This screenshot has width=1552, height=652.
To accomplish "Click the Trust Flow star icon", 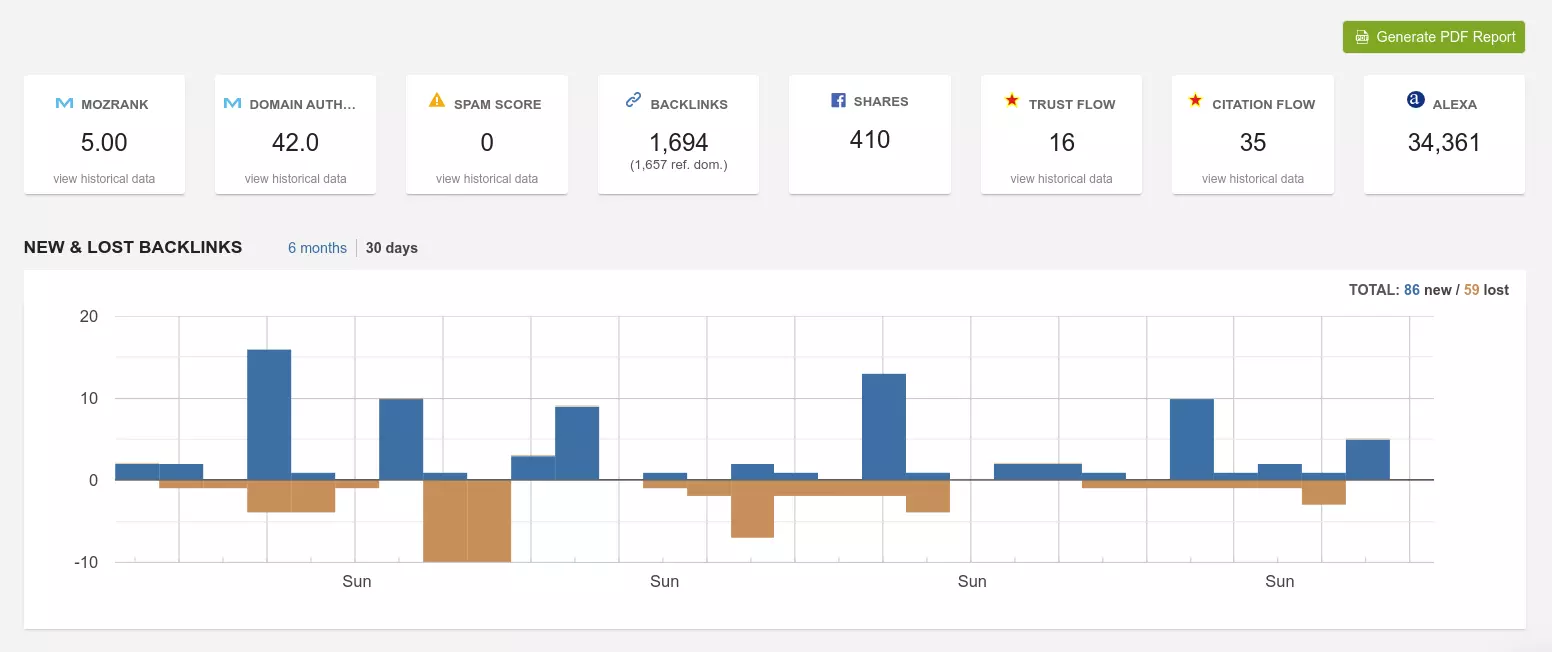I will (1012, 100).
